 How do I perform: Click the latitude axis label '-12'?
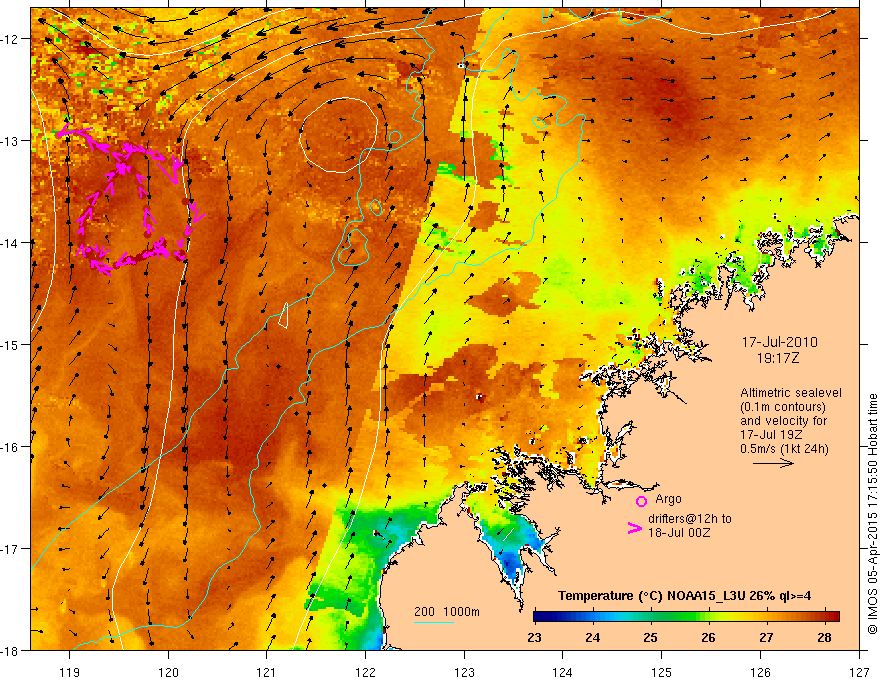point(10,39)
